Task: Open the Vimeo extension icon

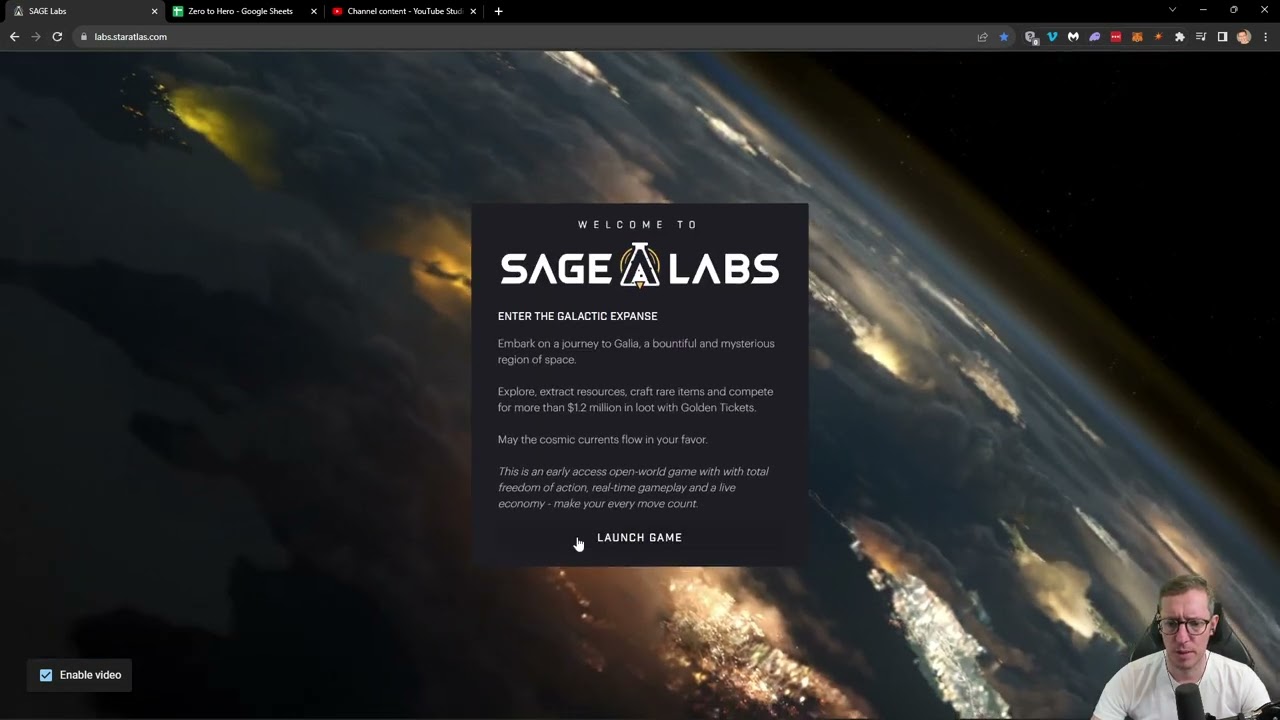Action: coord(1052,37)
